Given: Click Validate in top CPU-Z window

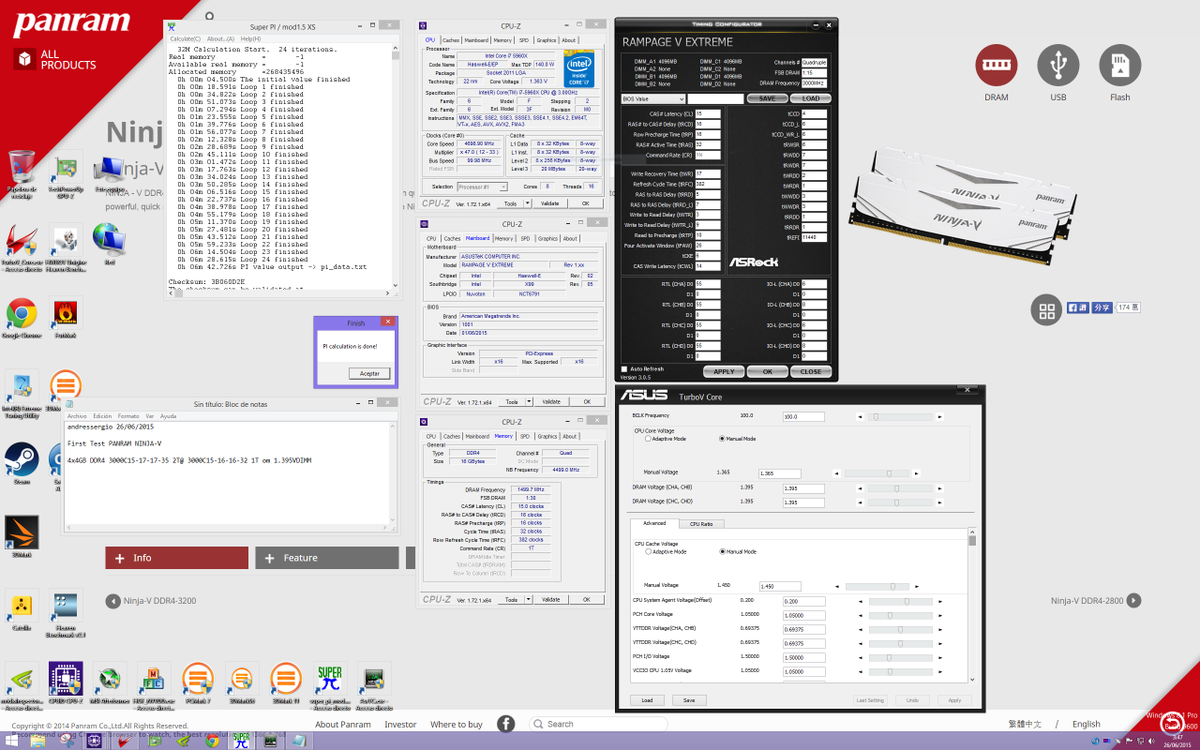Looking at the screenshot, I should [550, 203].
